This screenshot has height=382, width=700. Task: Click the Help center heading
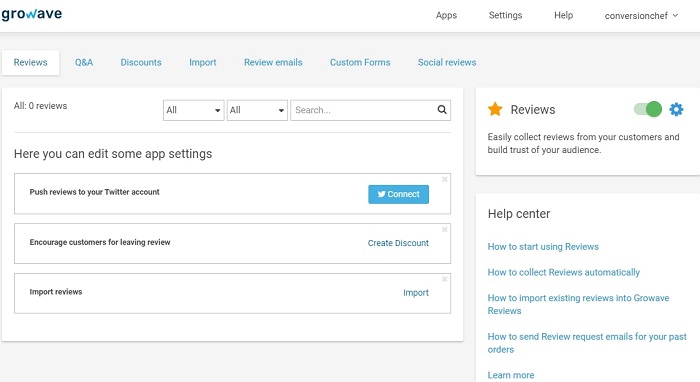[519, 214]
